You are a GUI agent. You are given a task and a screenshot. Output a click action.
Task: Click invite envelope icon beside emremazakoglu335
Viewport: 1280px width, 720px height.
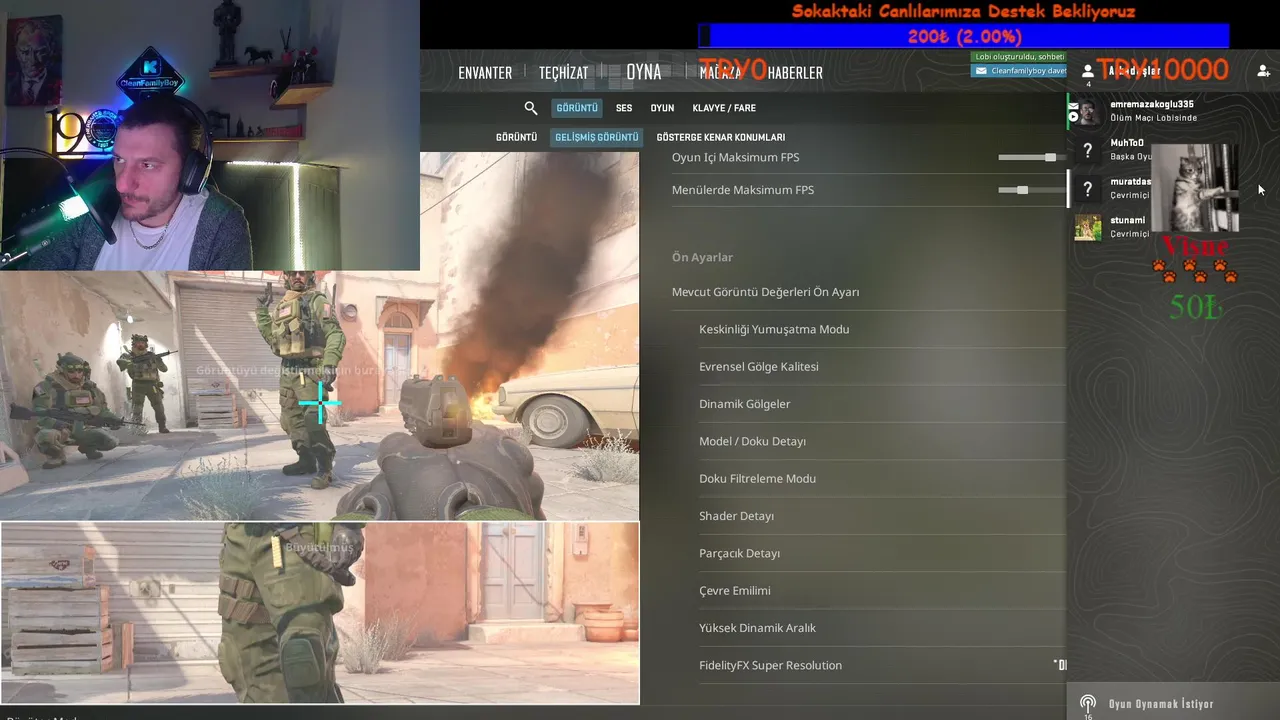1072,104
